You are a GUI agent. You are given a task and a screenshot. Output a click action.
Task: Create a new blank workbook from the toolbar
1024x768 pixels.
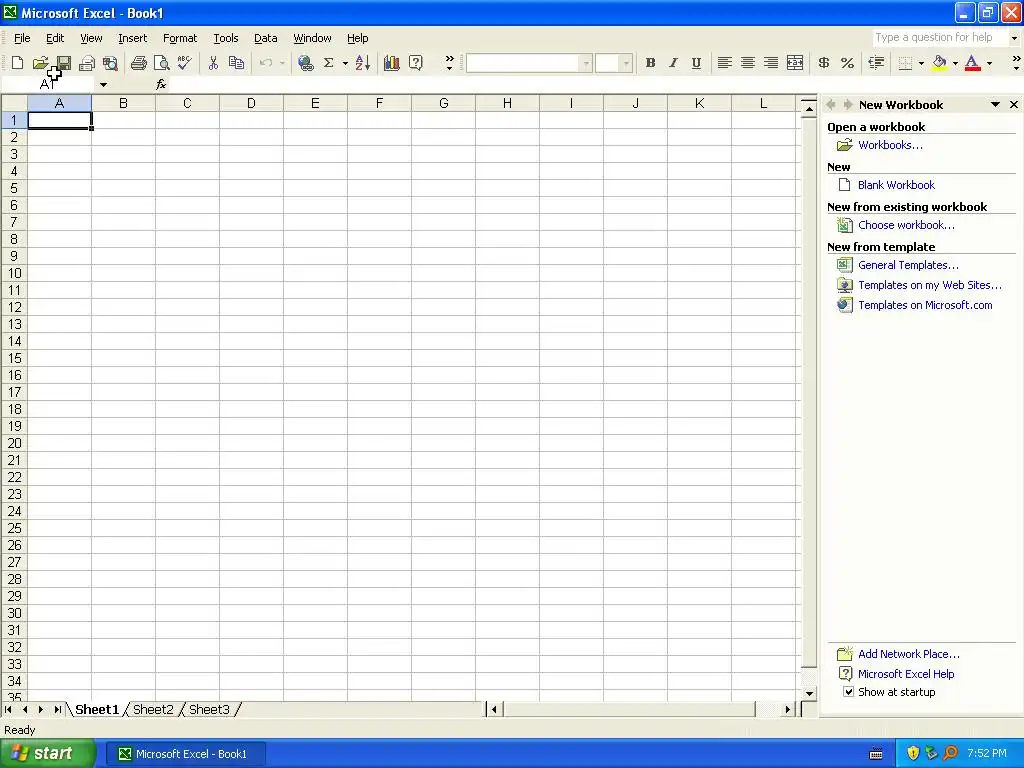(18, 63)
